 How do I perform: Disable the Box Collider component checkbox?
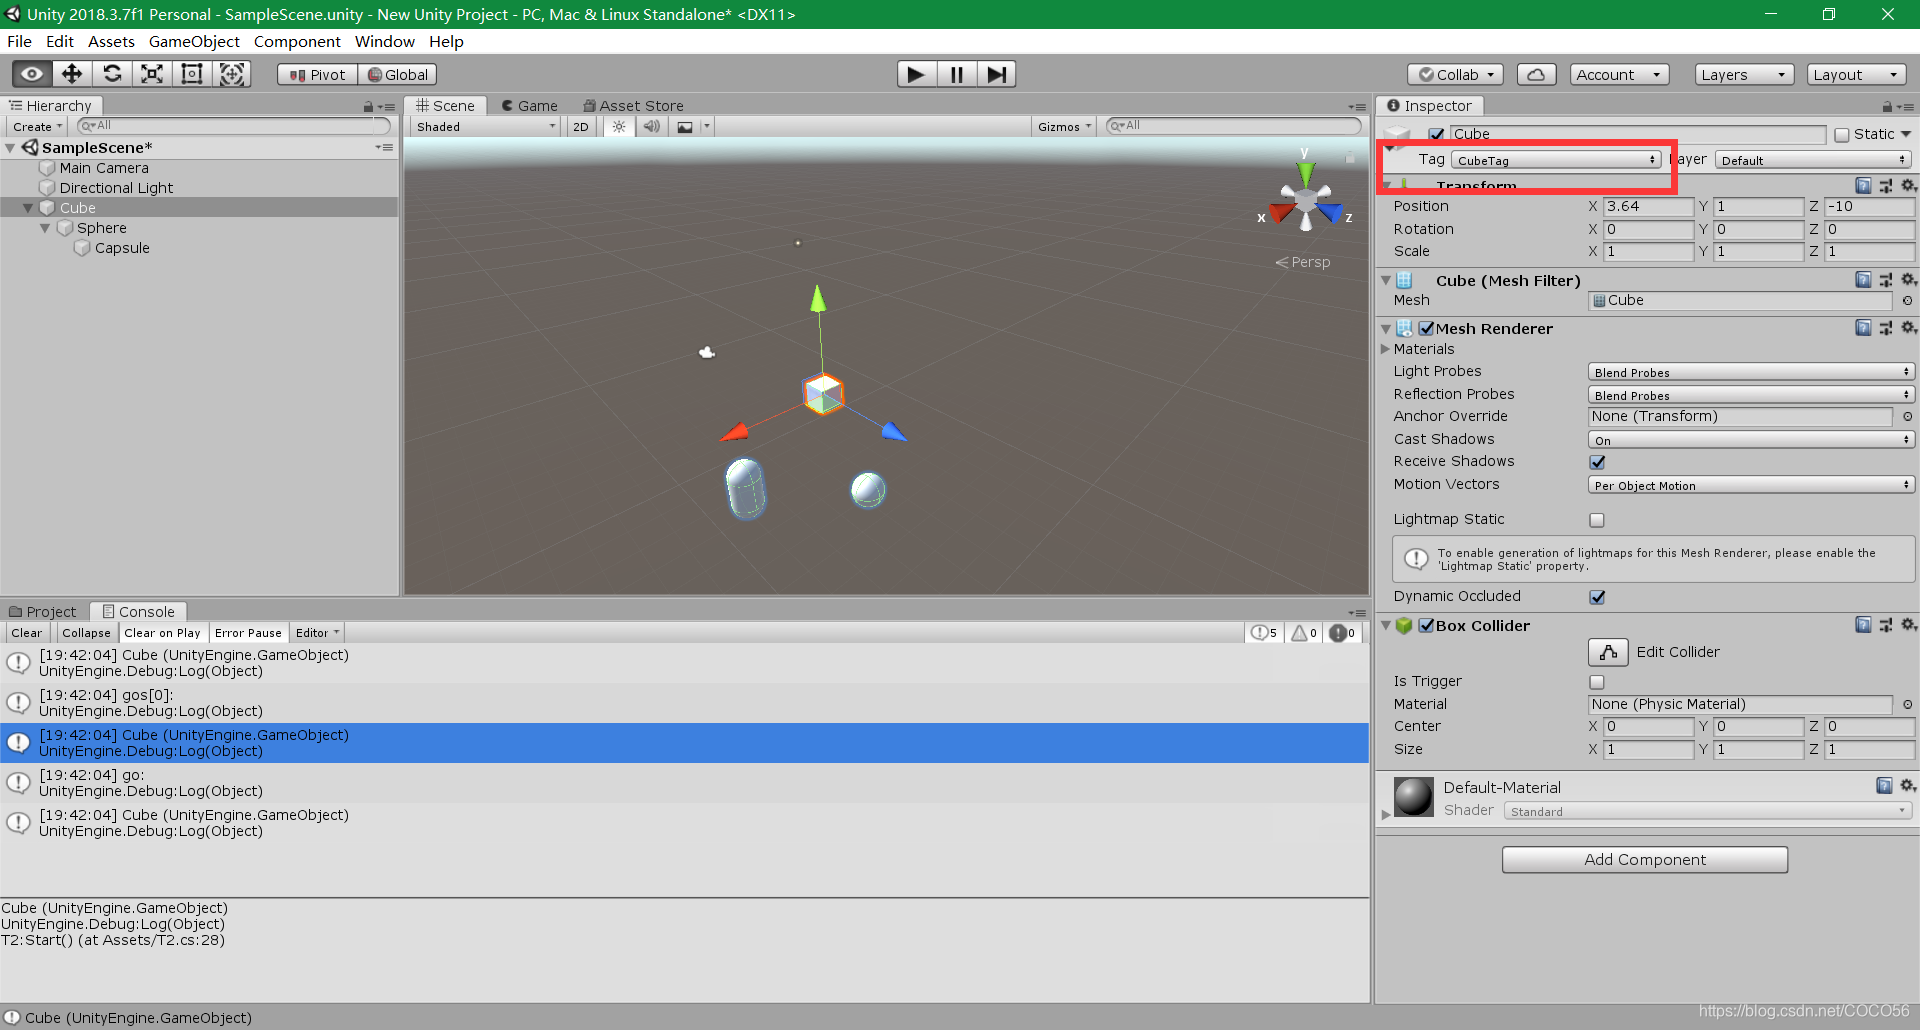point(1427,626)
